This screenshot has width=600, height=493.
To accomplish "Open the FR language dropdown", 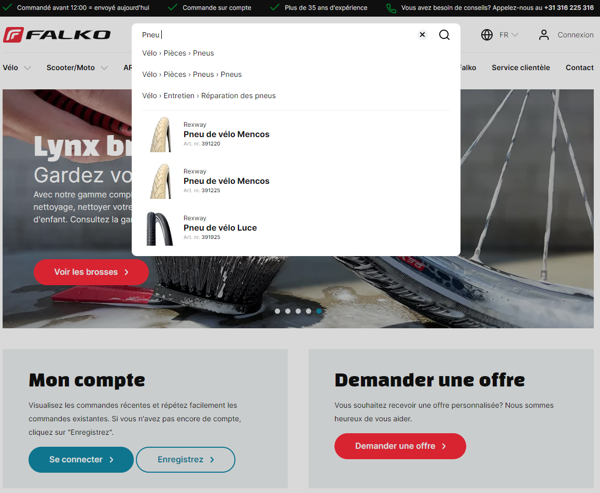I will click(508, 35).
